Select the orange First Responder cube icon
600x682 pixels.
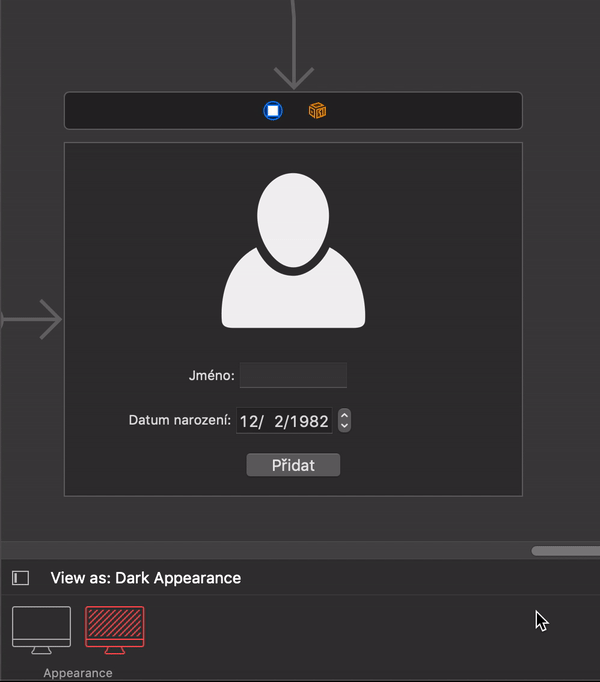click(317, 110)
